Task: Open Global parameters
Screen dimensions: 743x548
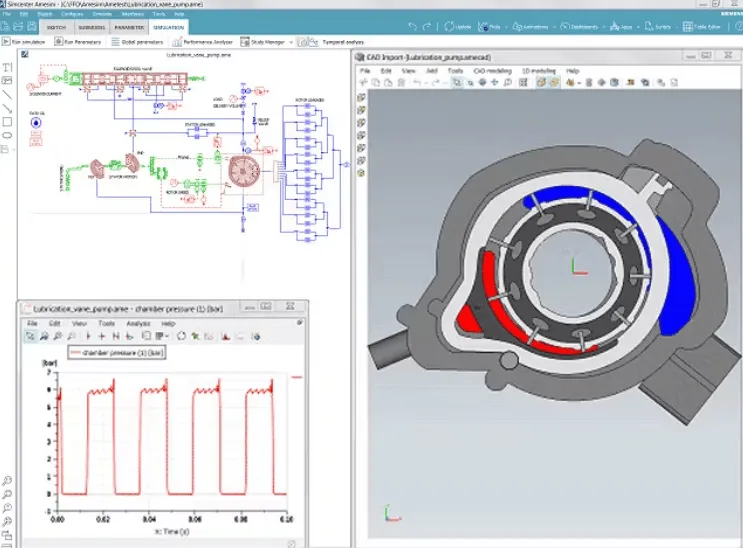Action: coord(138,42)
